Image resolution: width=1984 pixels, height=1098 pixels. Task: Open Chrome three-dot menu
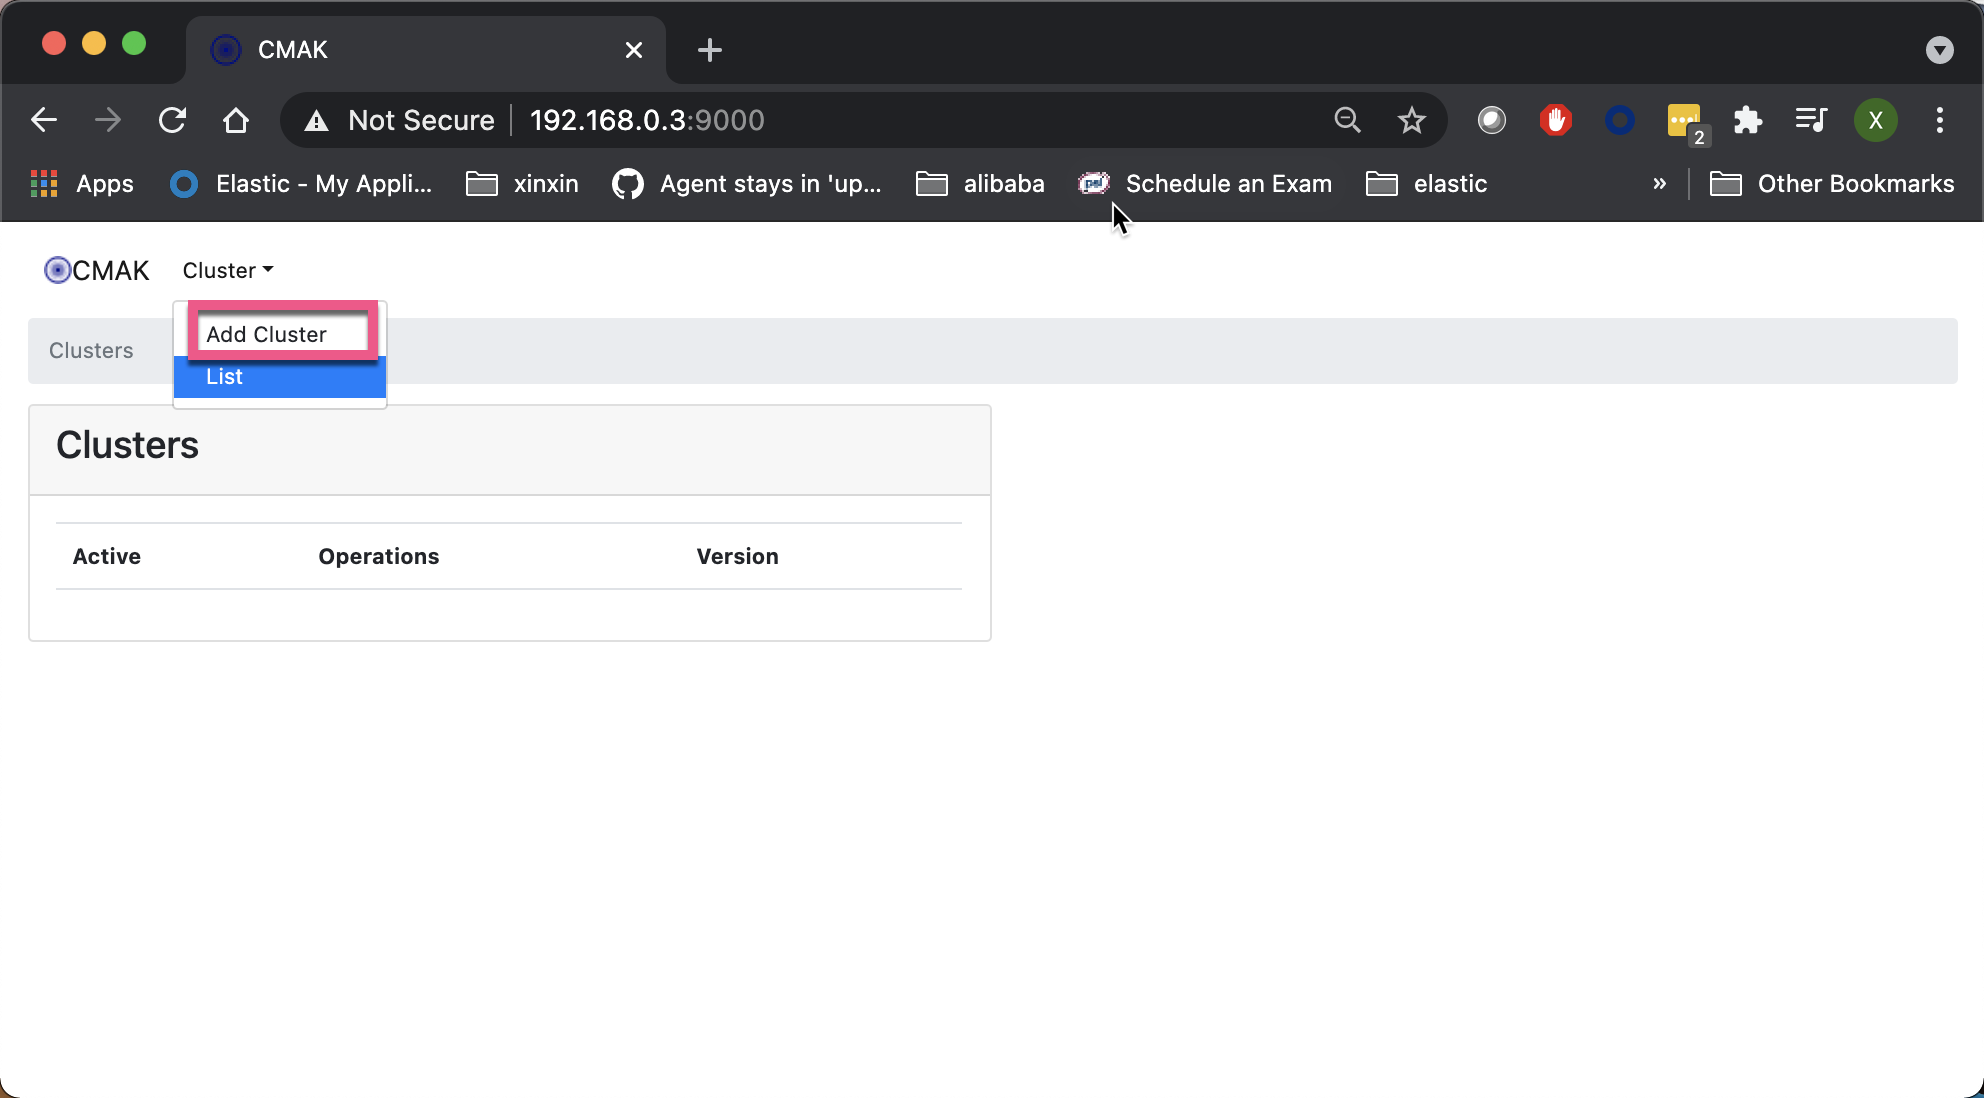(1939, 121)
